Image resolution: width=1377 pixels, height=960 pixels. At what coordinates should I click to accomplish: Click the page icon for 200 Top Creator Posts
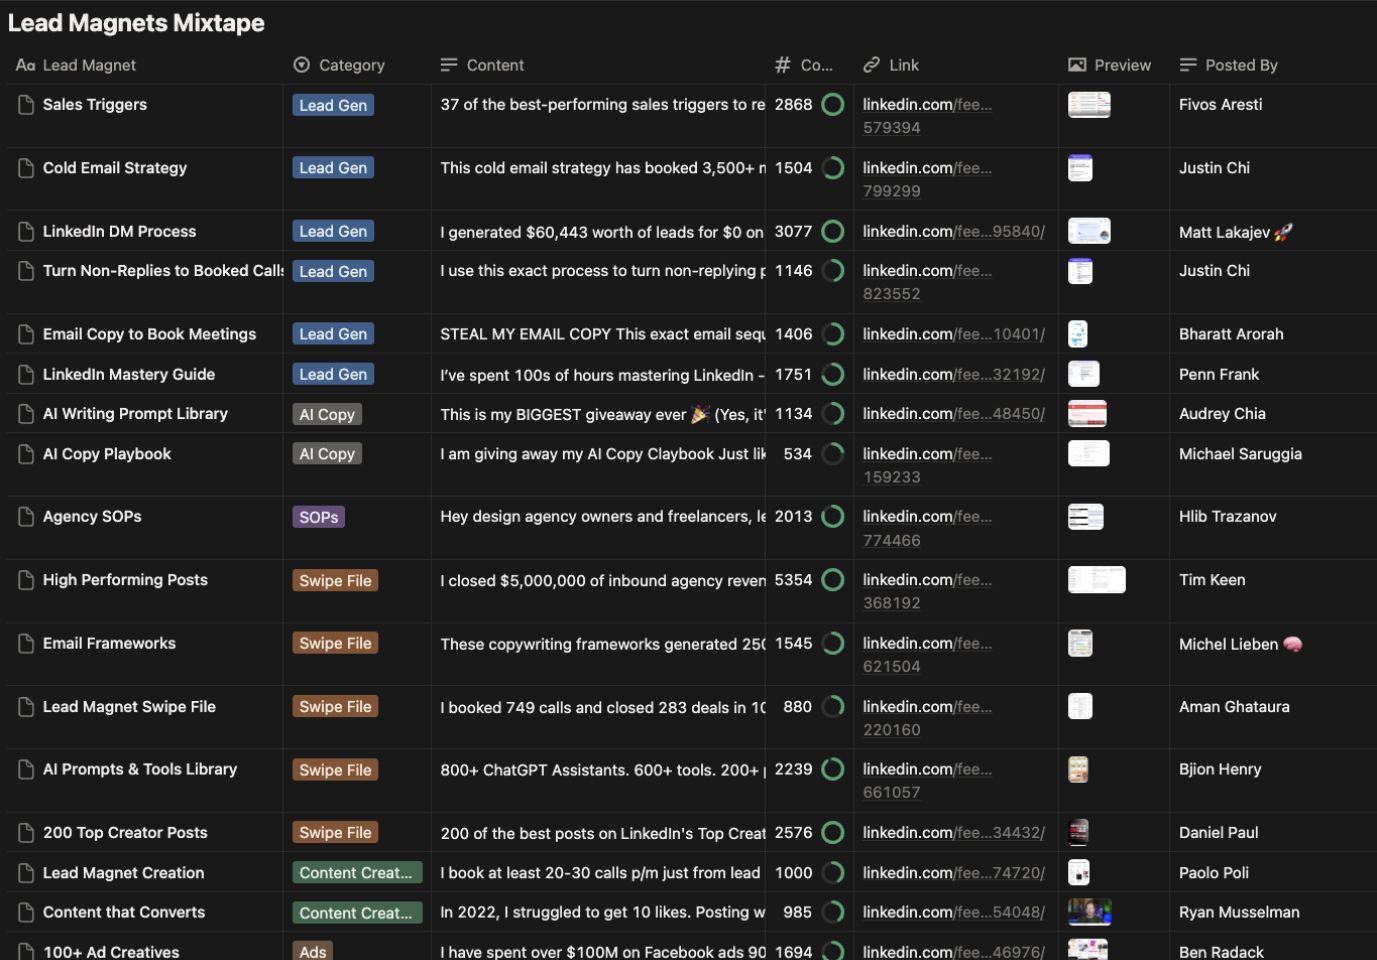coord(26,833)
